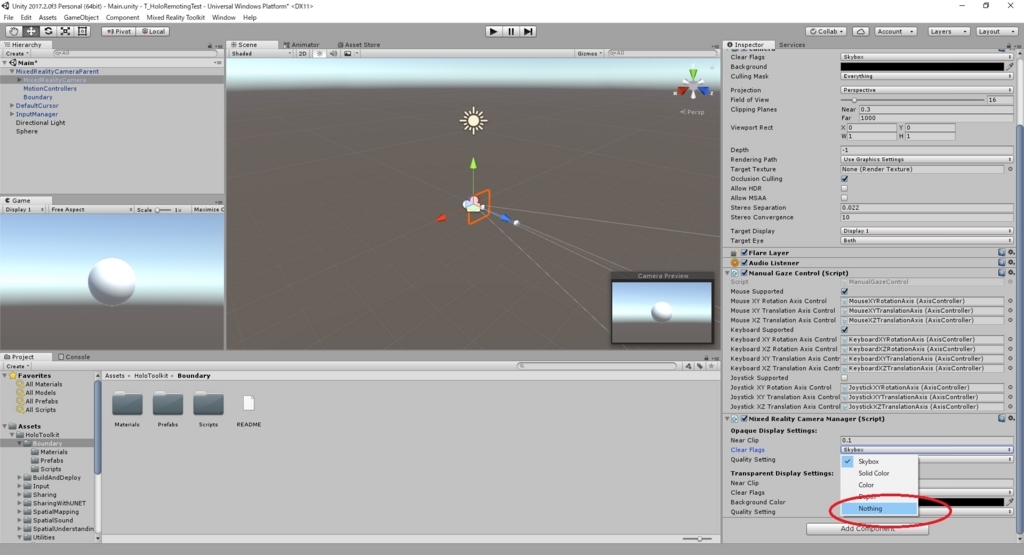Click the Step frame button
1024x555 pixels.
(x=528, y=31)
